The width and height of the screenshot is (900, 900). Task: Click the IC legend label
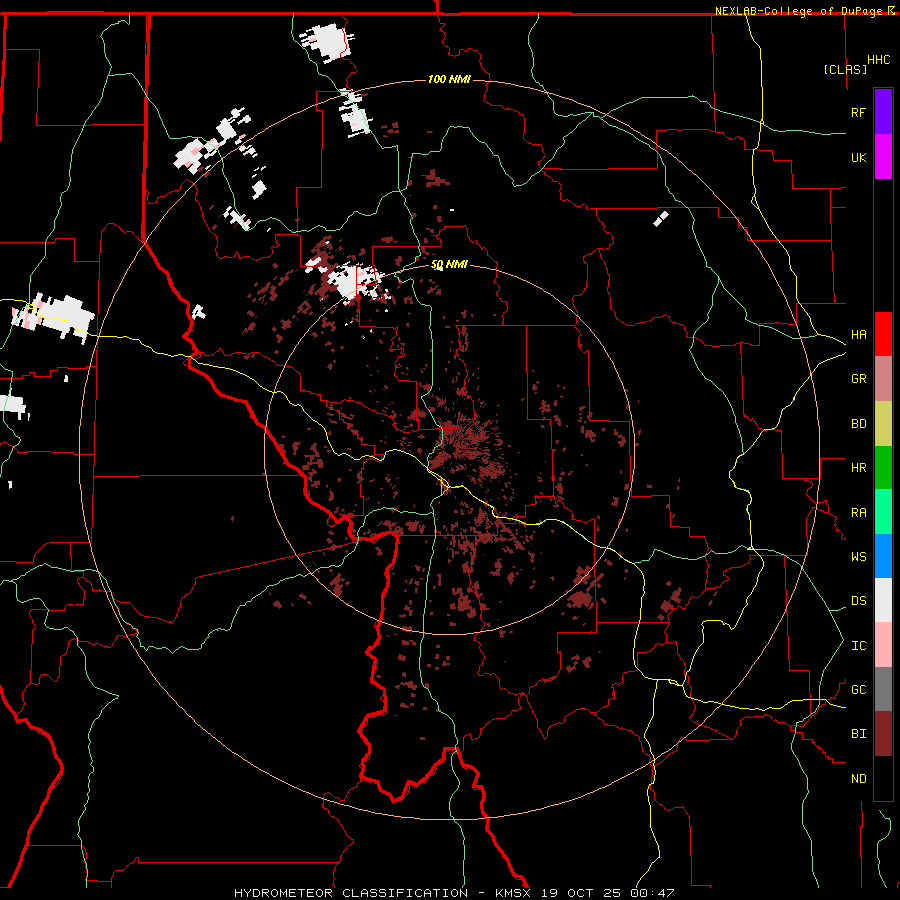click(858, 645)
